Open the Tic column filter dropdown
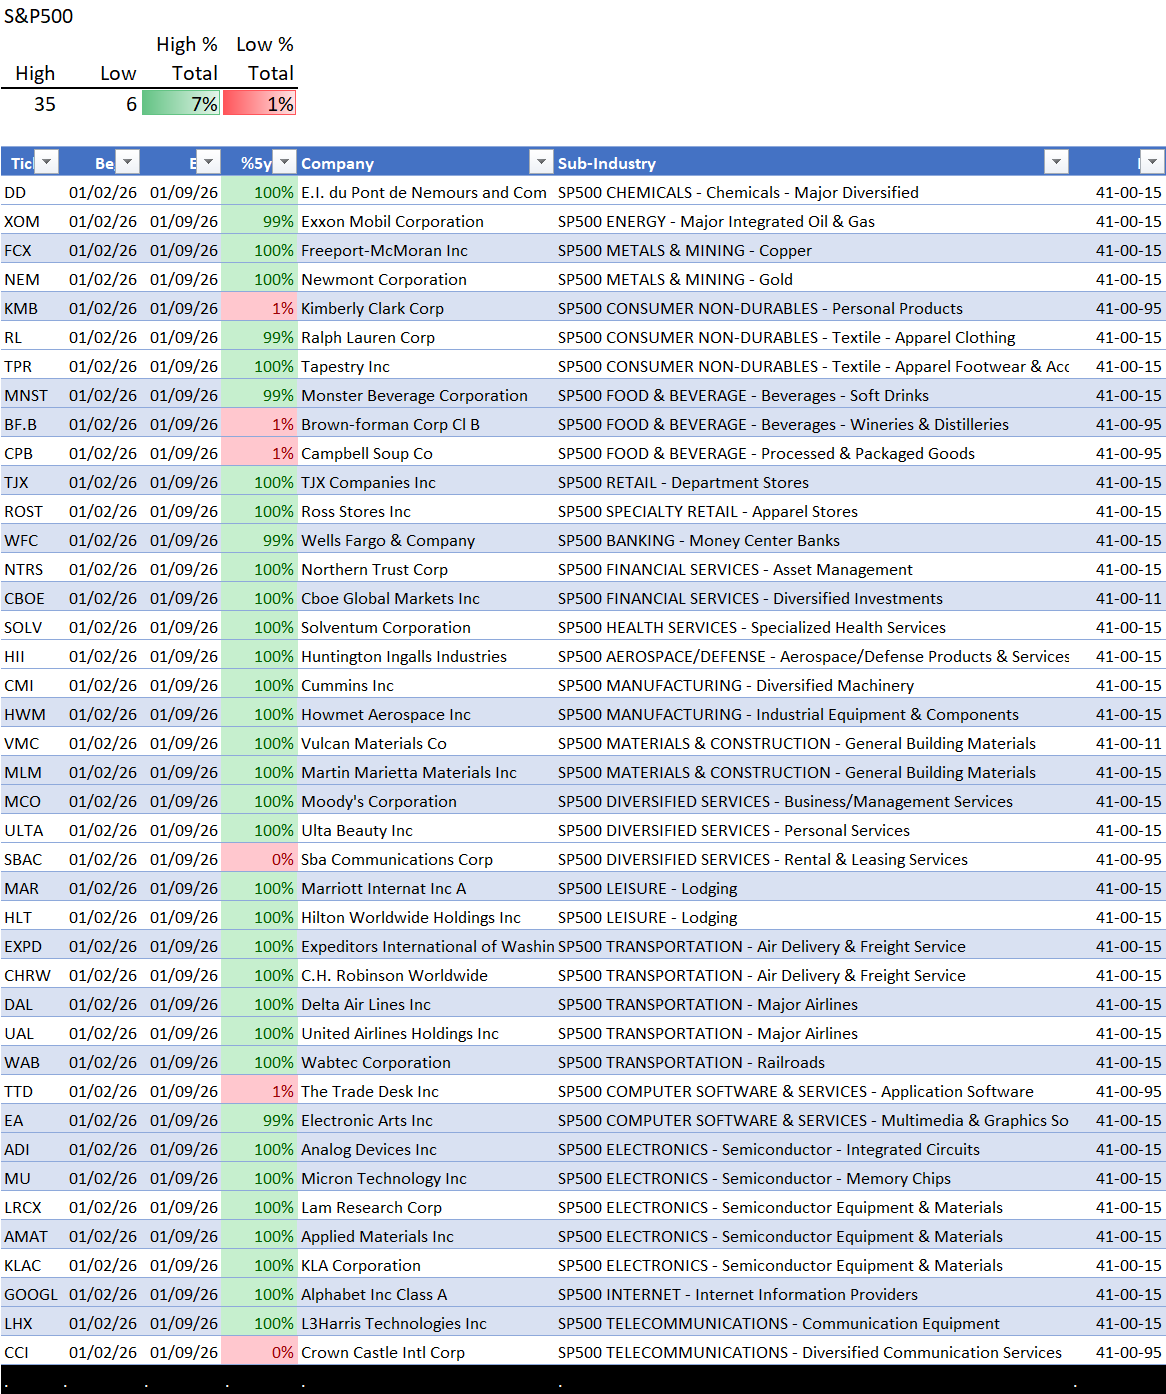1166x1394 pixels. pos(47,162)
